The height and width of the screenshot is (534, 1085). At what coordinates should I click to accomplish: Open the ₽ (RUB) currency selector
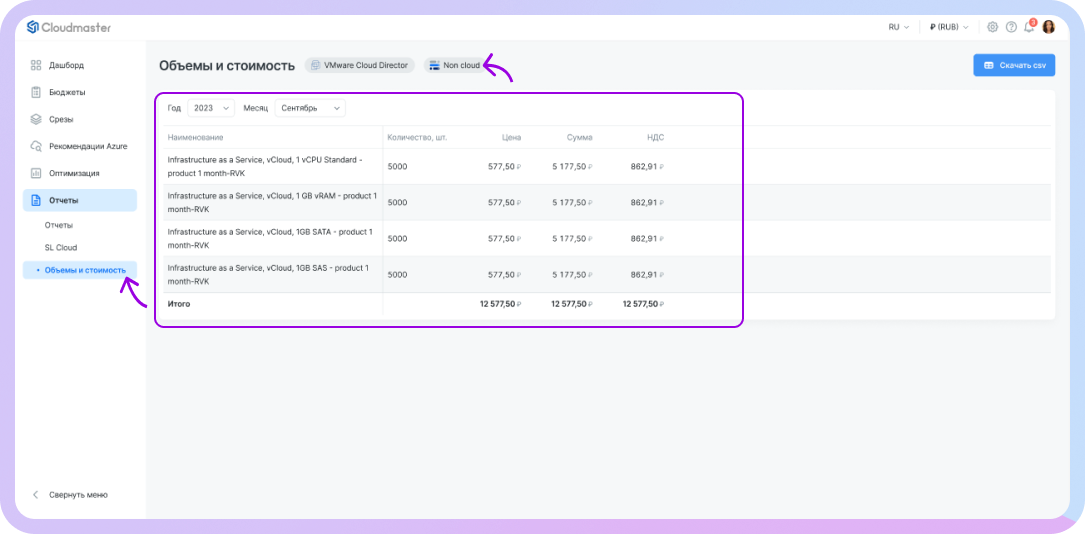950,27
